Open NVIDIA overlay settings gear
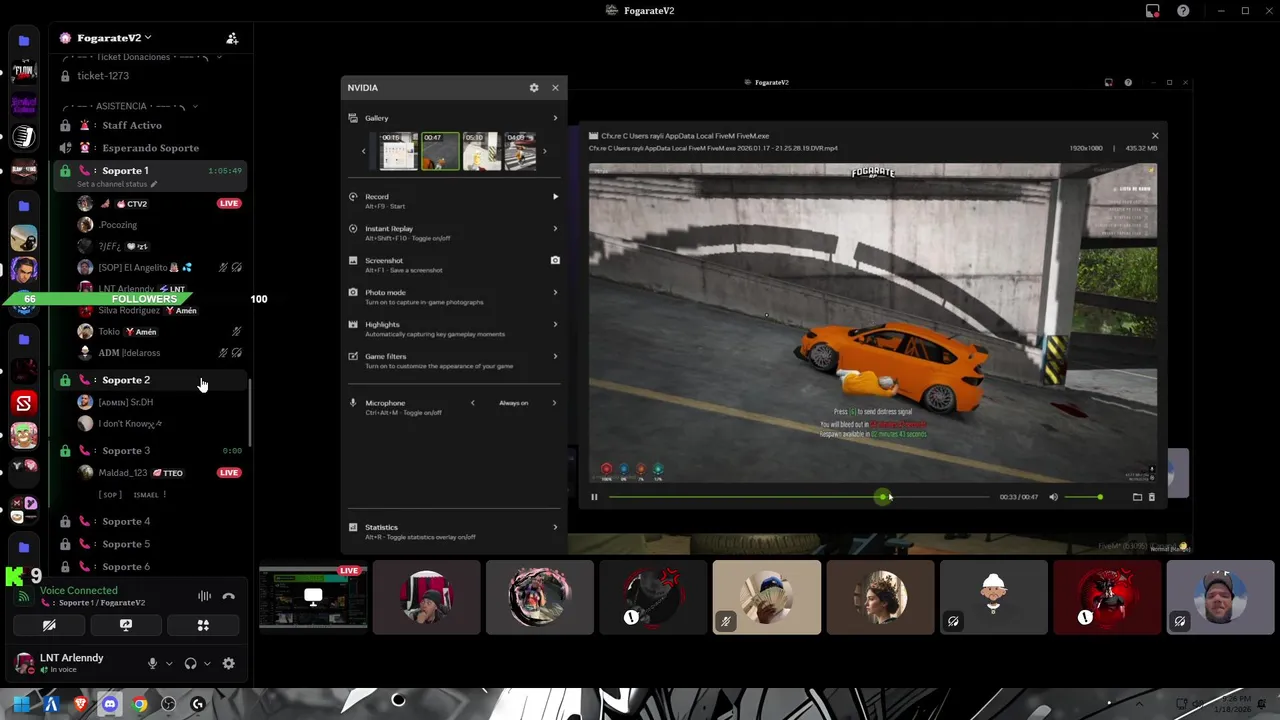This screenshot has height=720, width=1280. (534, 88)
